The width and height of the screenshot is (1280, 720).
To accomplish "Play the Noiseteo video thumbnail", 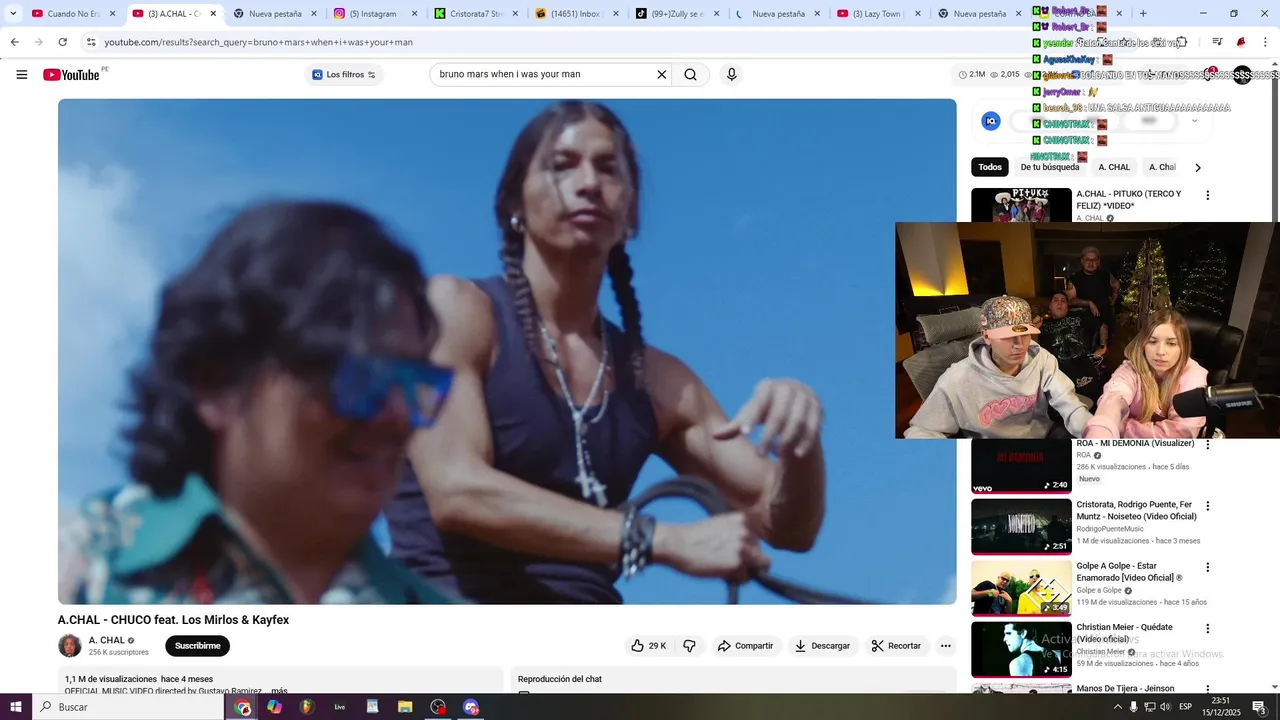I will click(1021, 527).
